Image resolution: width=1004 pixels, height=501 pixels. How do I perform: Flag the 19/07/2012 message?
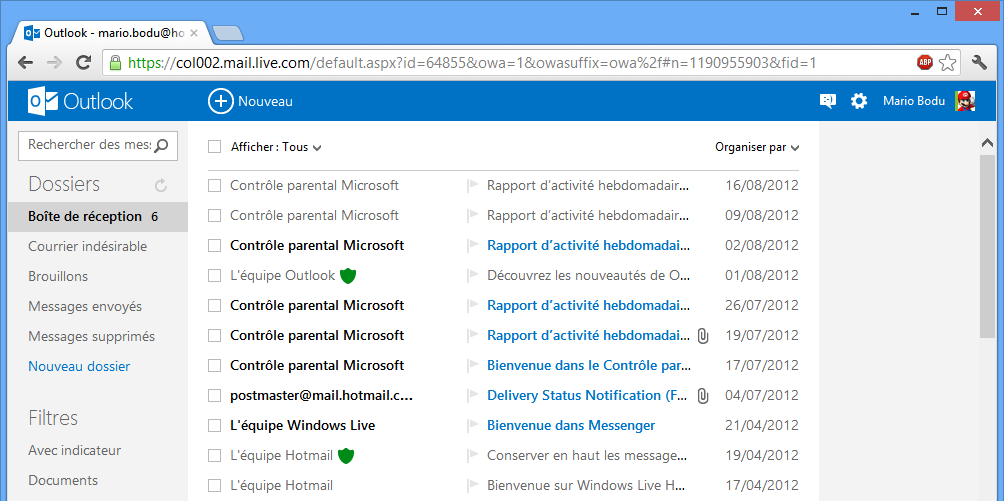coord(473,336)
